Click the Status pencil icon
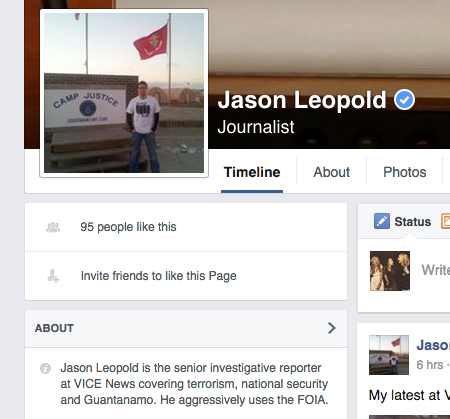 point(382,221)
